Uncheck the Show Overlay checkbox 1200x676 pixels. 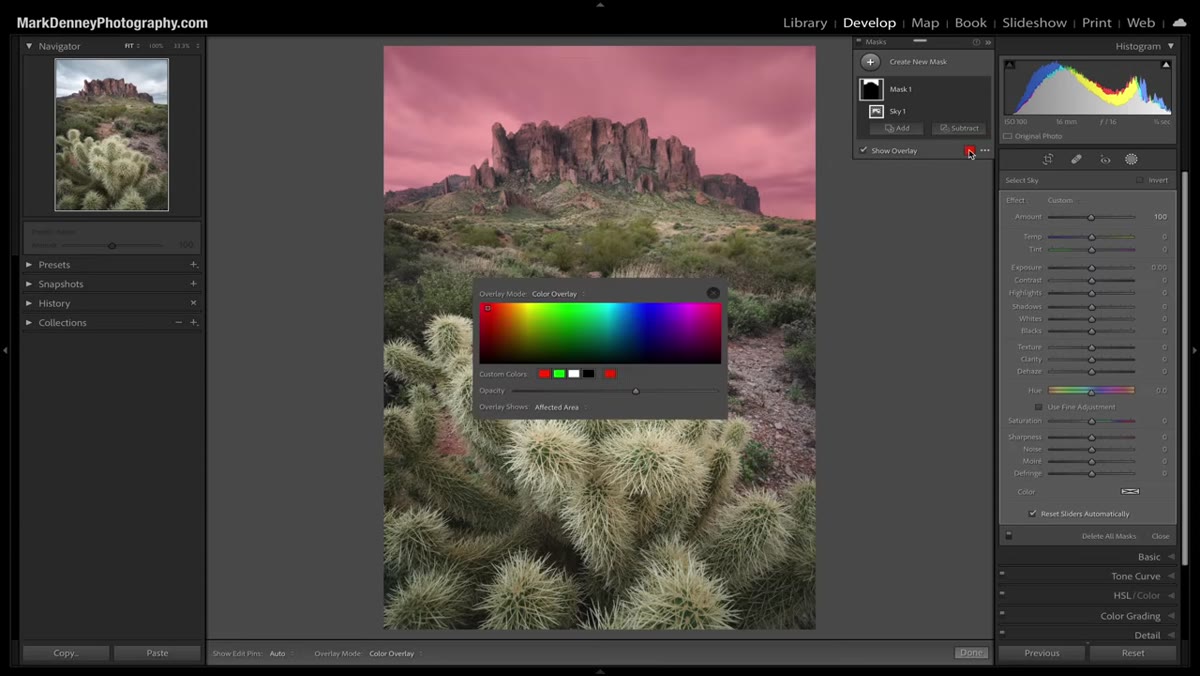(863, 151)
